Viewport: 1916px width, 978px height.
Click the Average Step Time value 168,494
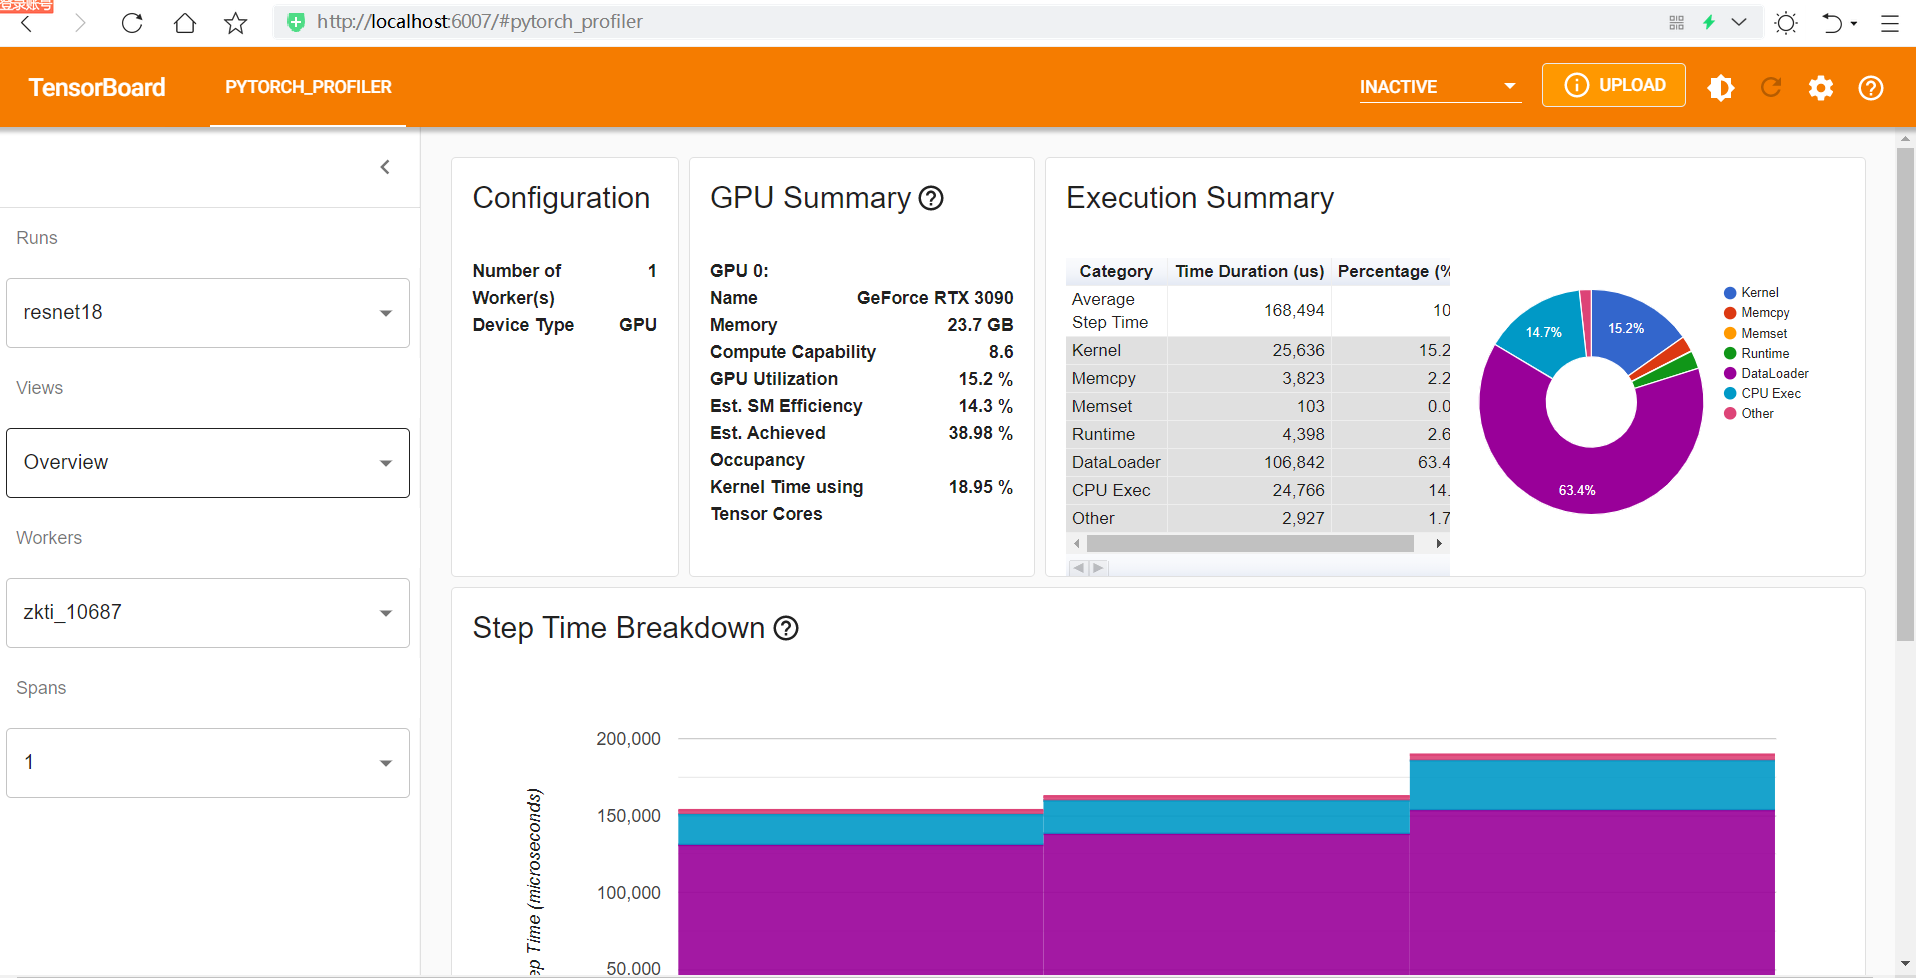click(1294, 310)
